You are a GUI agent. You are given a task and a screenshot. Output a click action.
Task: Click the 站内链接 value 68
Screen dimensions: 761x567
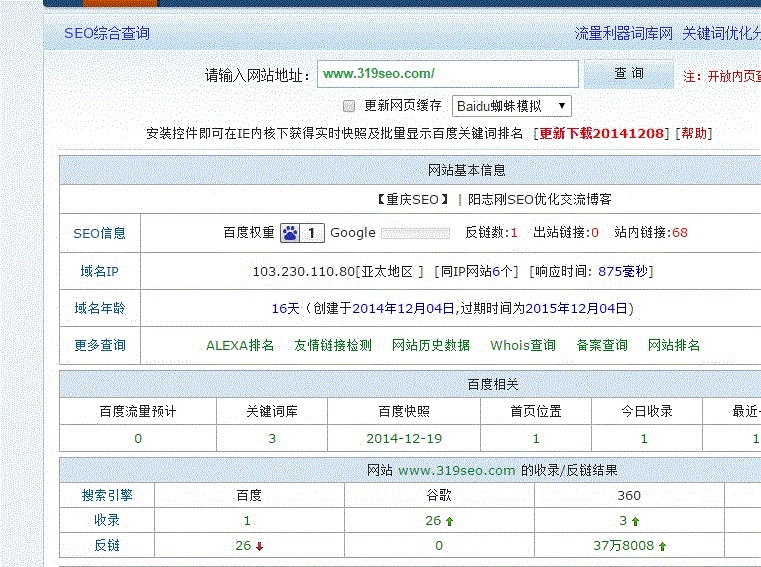[x=680, y=233]
